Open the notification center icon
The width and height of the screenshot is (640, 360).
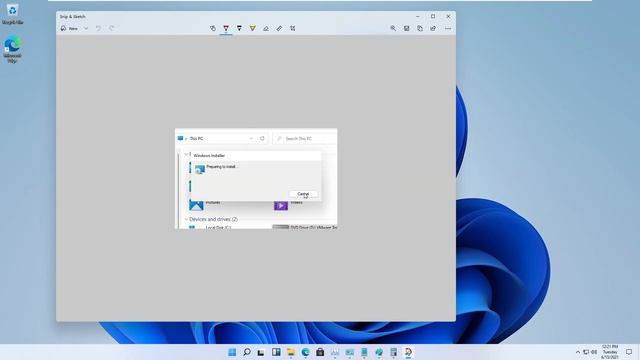(x=629, y=352)
